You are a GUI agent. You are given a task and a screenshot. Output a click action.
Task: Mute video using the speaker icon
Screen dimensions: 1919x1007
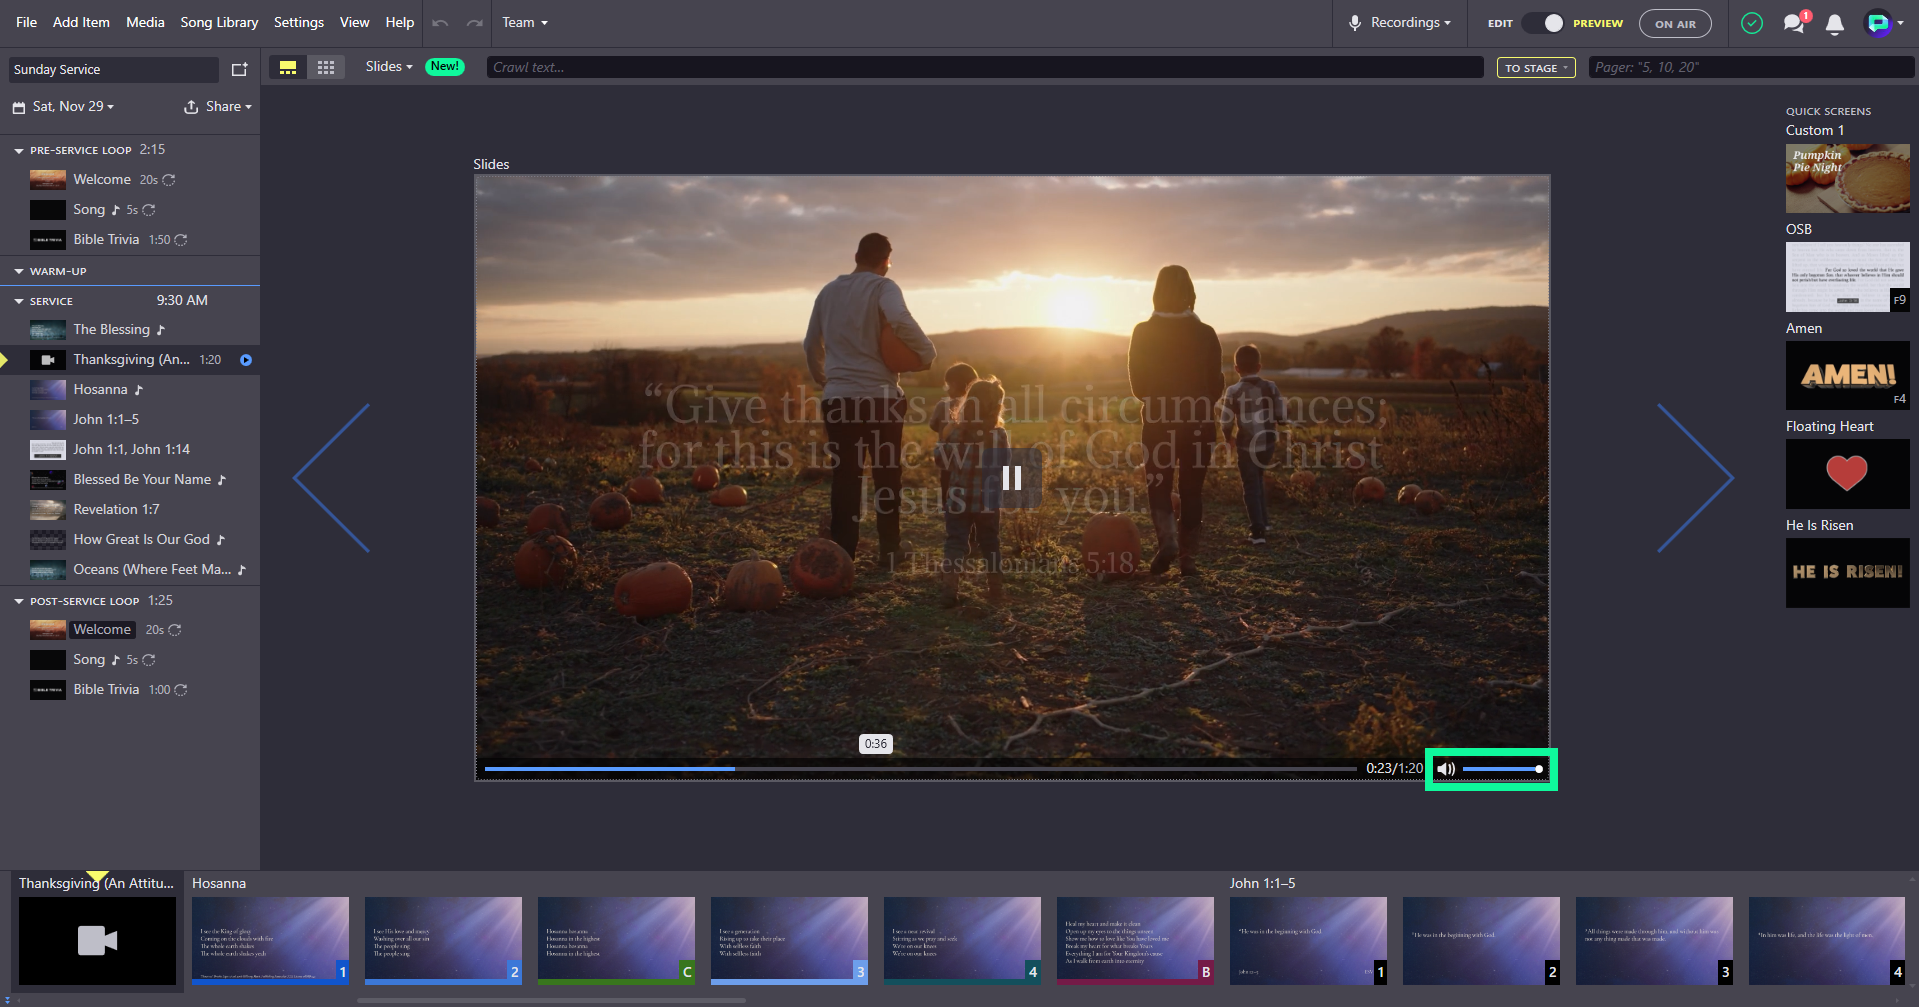pyautogui.click(x=1446, y=769)
